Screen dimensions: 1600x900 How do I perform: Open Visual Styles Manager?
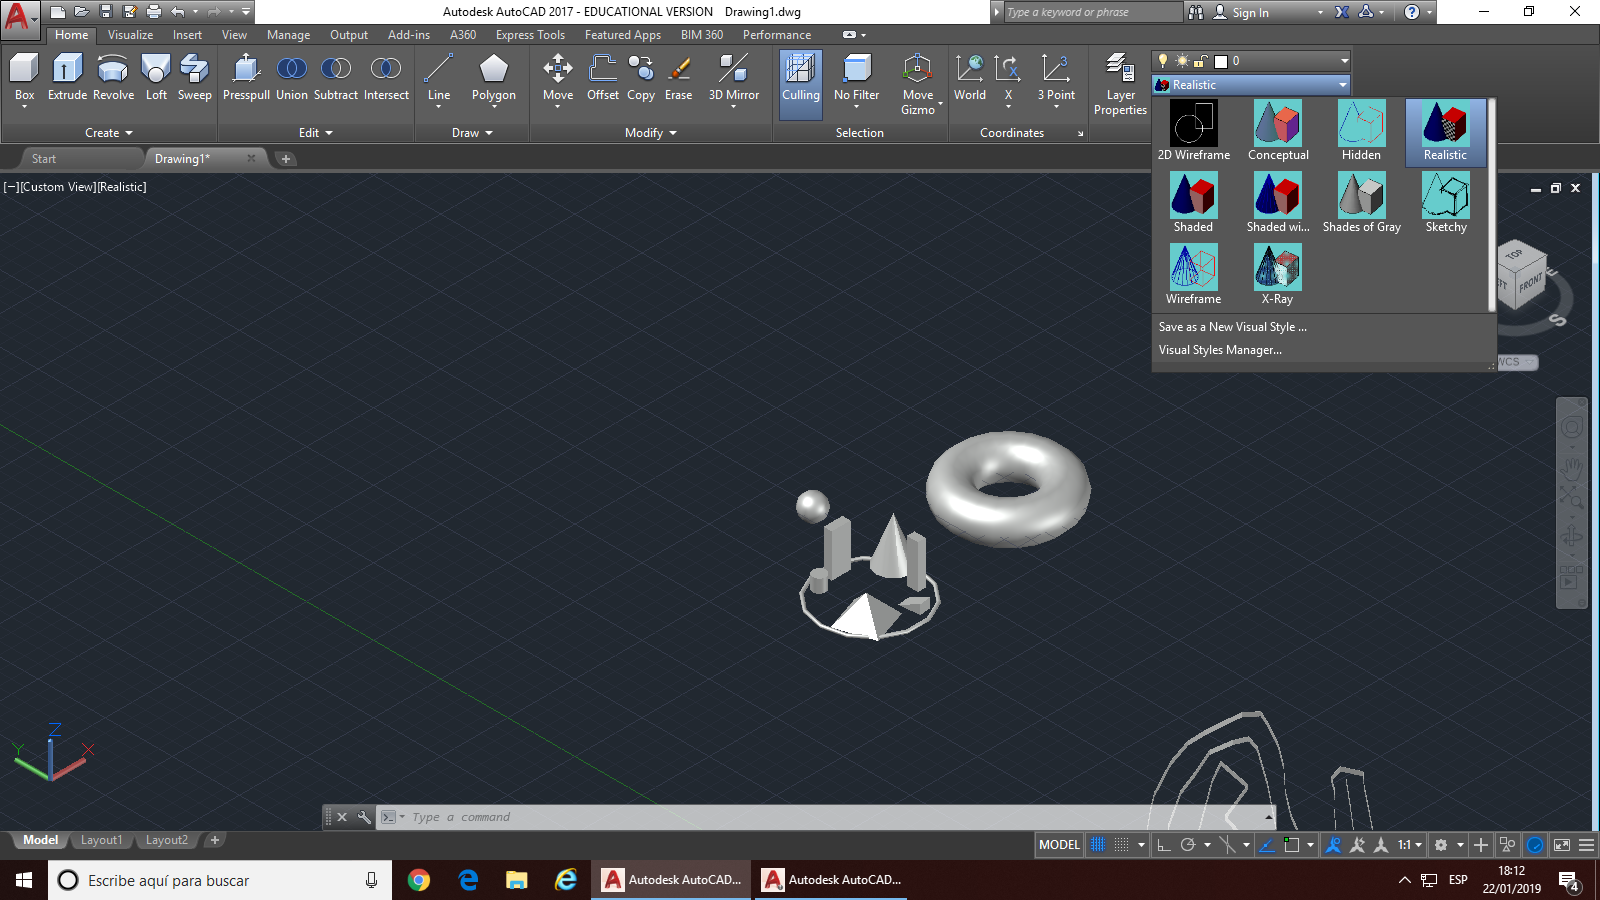1220,350
